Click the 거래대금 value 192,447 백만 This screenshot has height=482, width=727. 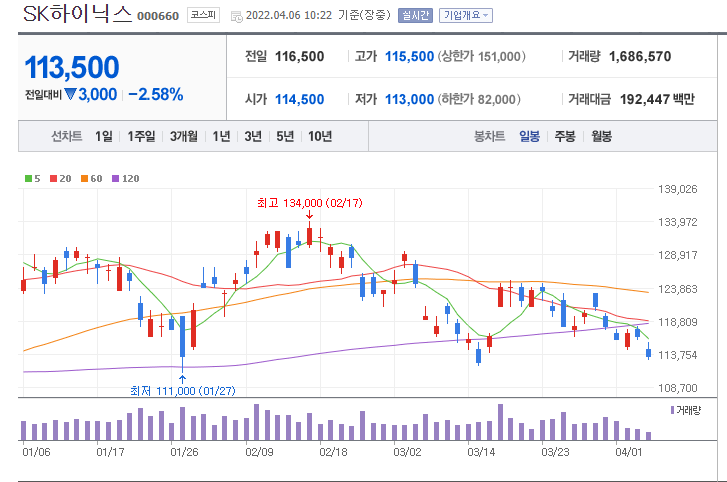click(657, 99)
